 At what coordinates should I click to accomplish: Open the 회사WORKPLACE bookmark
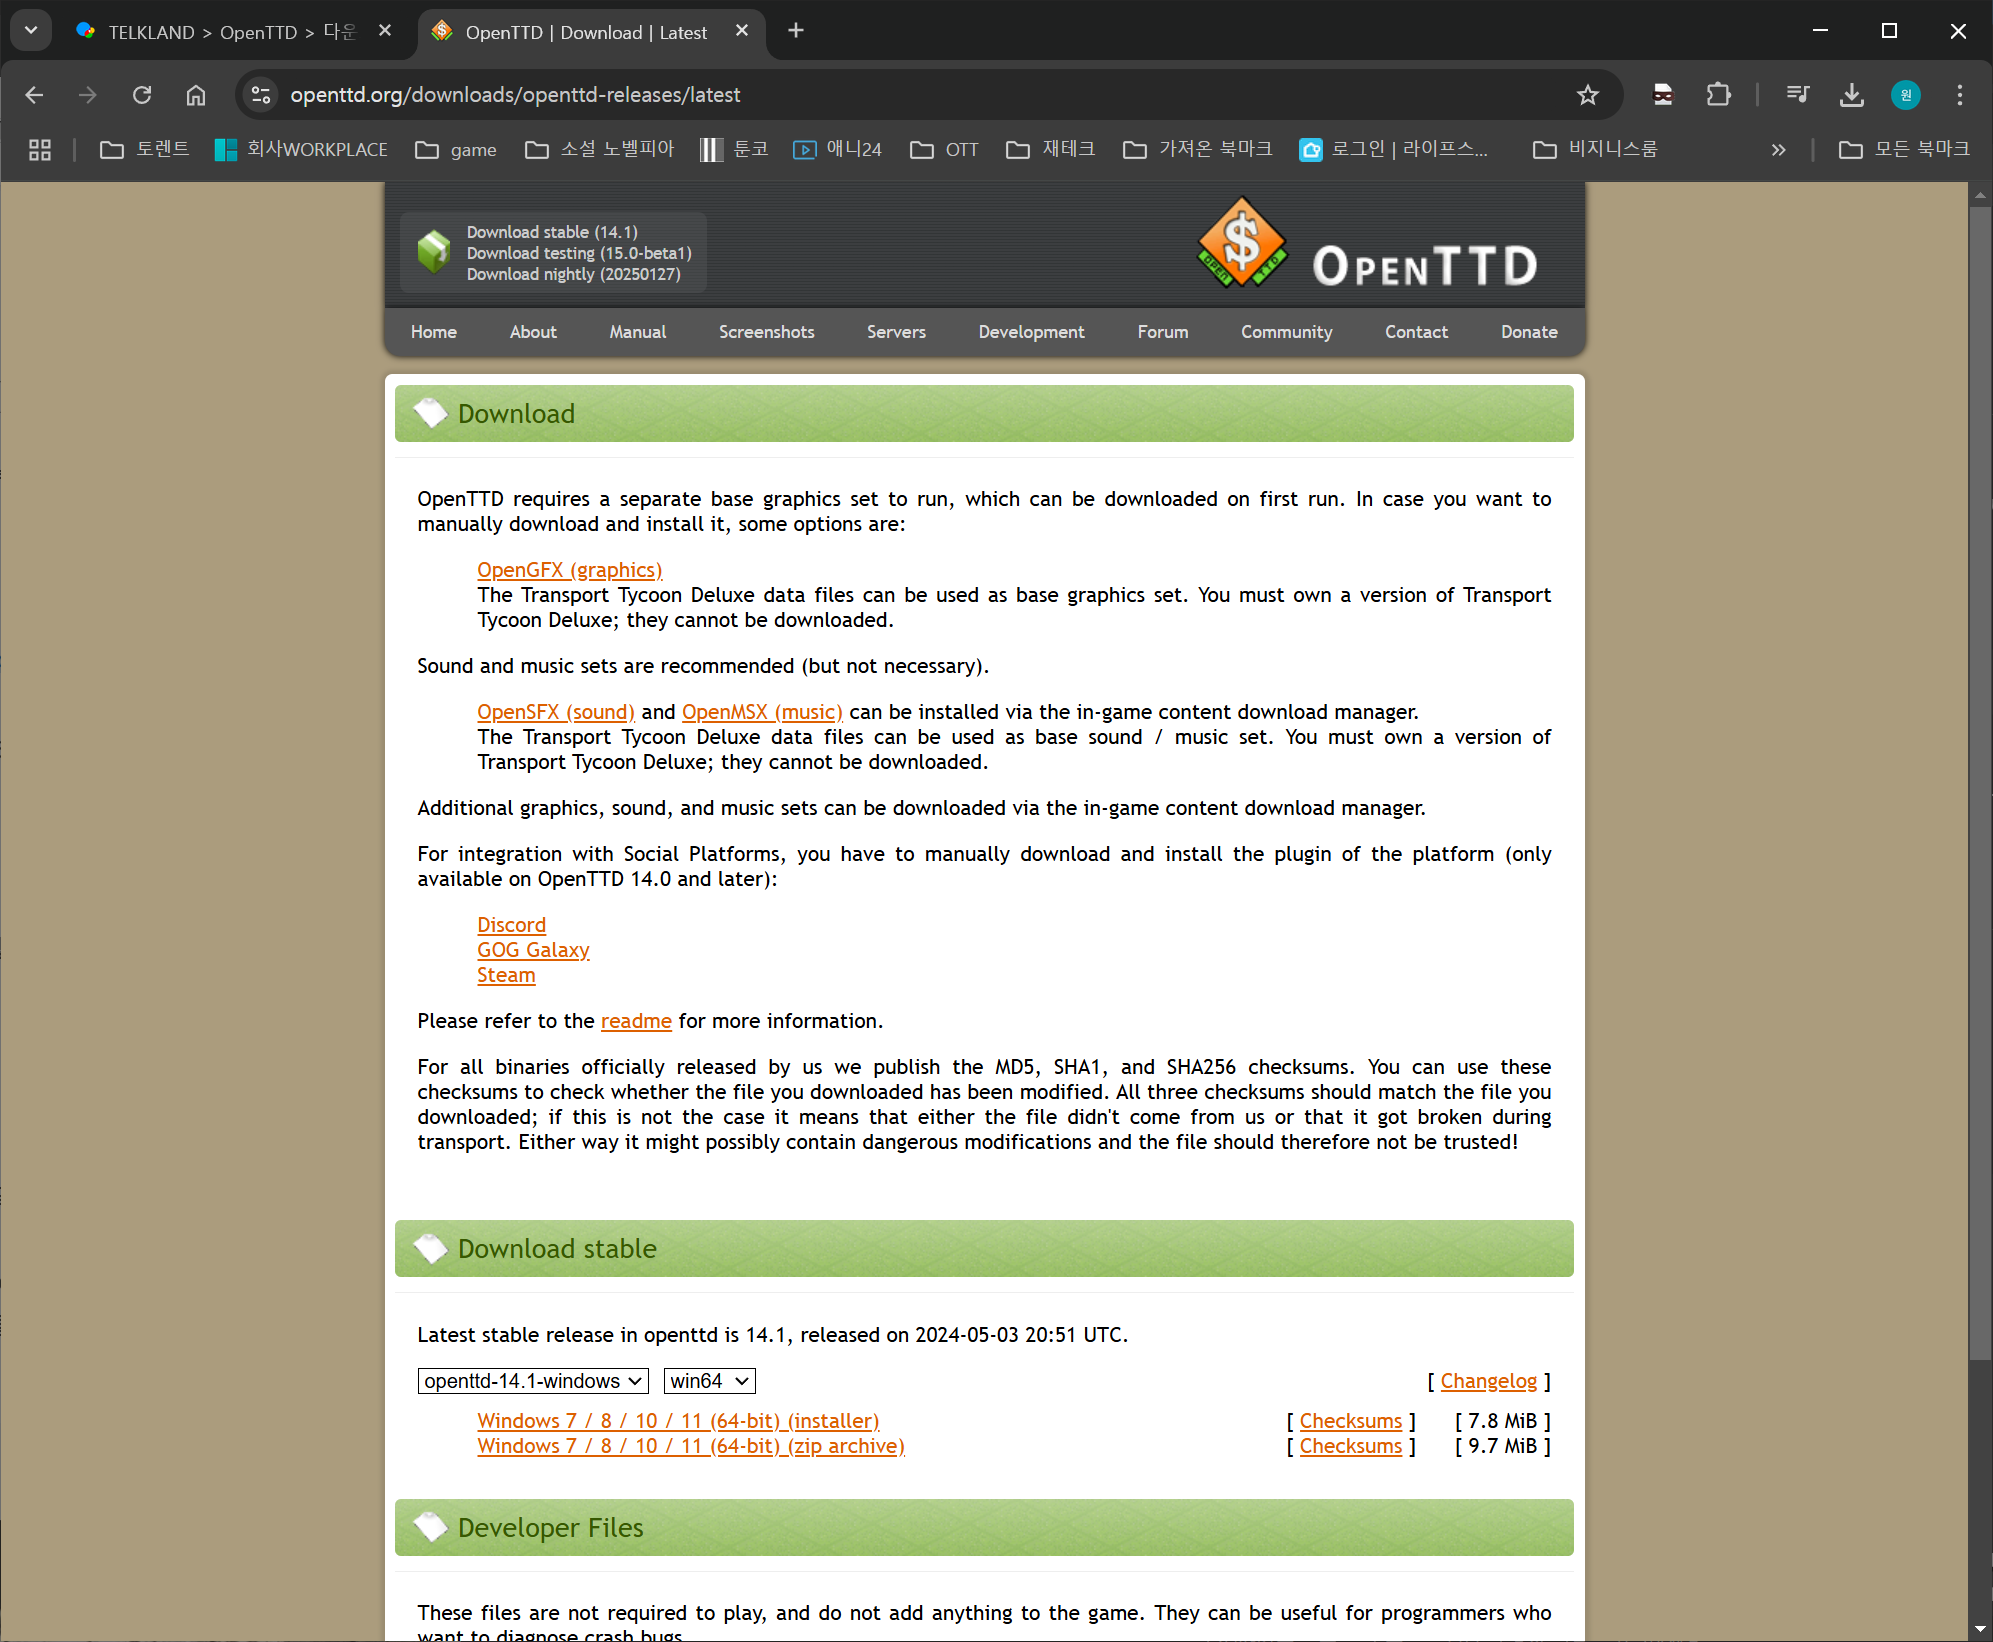pos(302,150)
